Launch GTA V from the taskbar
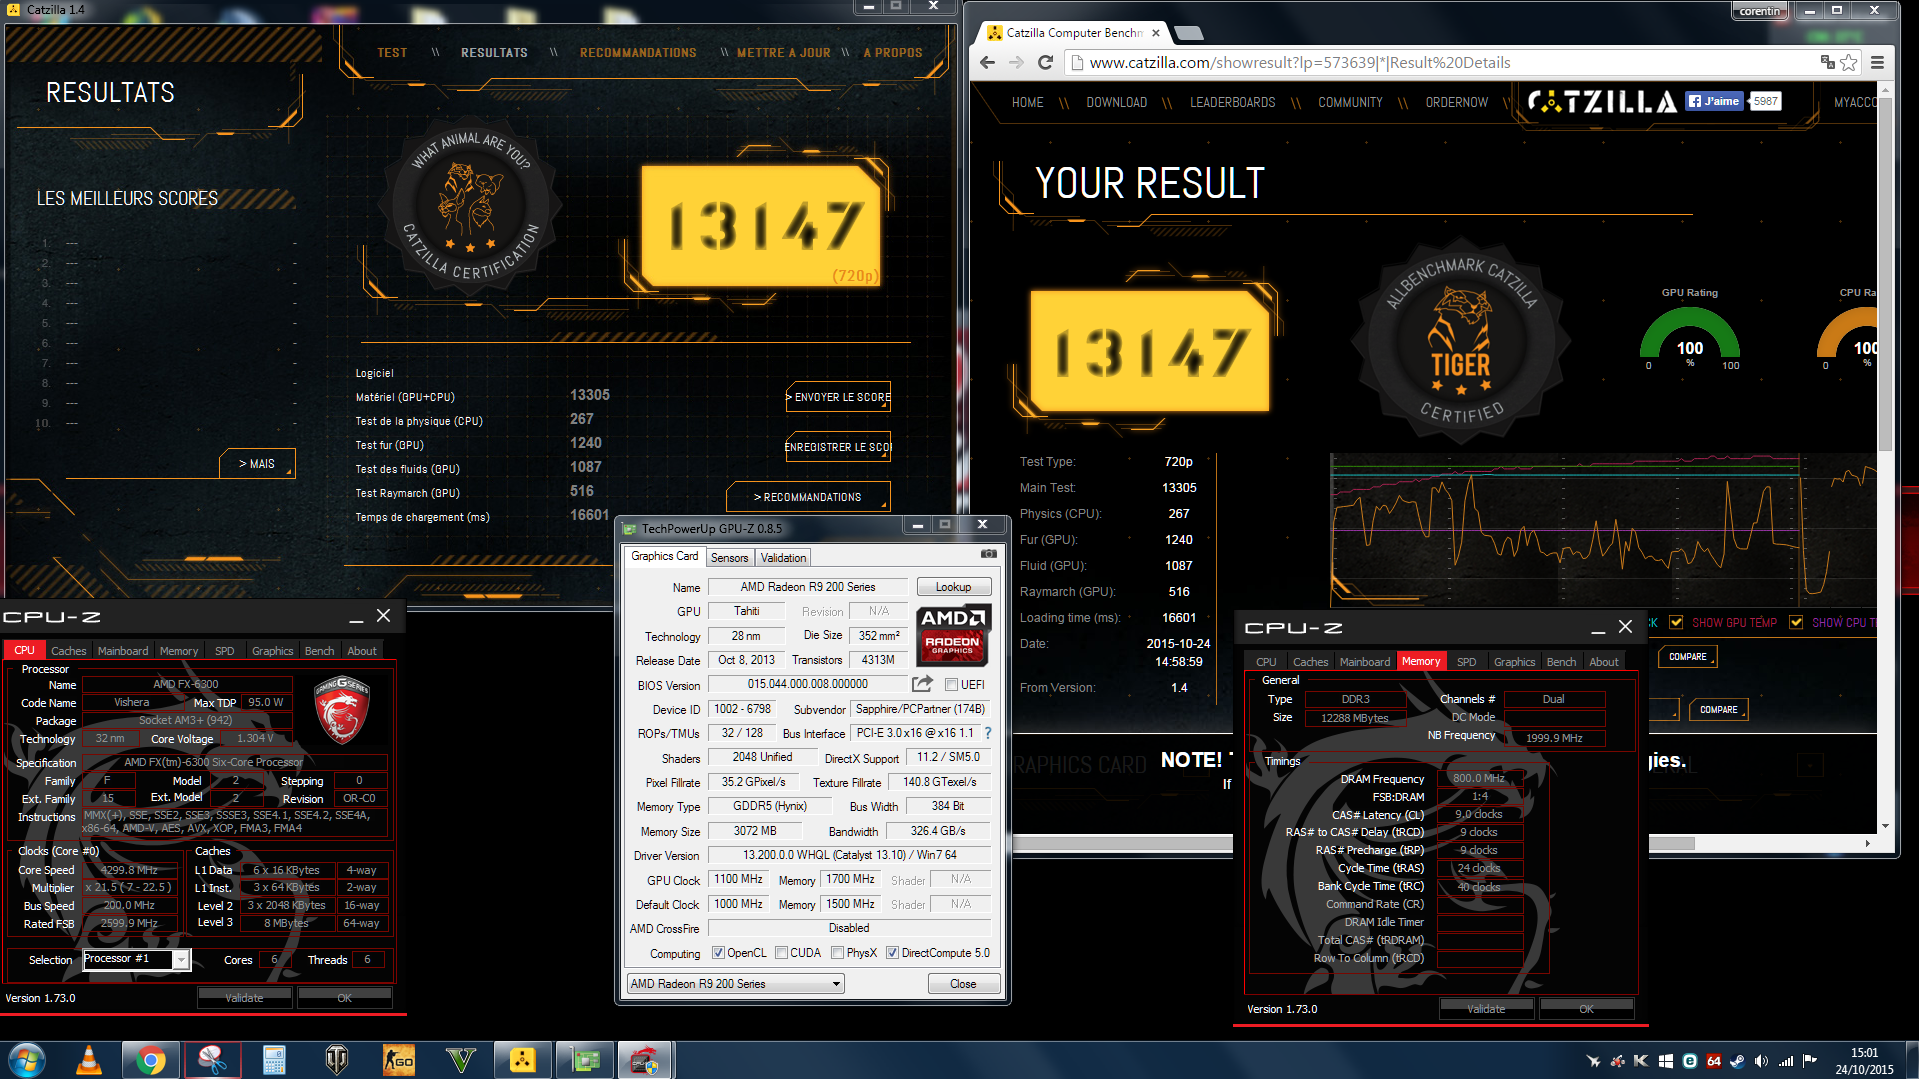The image size is (1919, 1079). (x=460, y=1060)
